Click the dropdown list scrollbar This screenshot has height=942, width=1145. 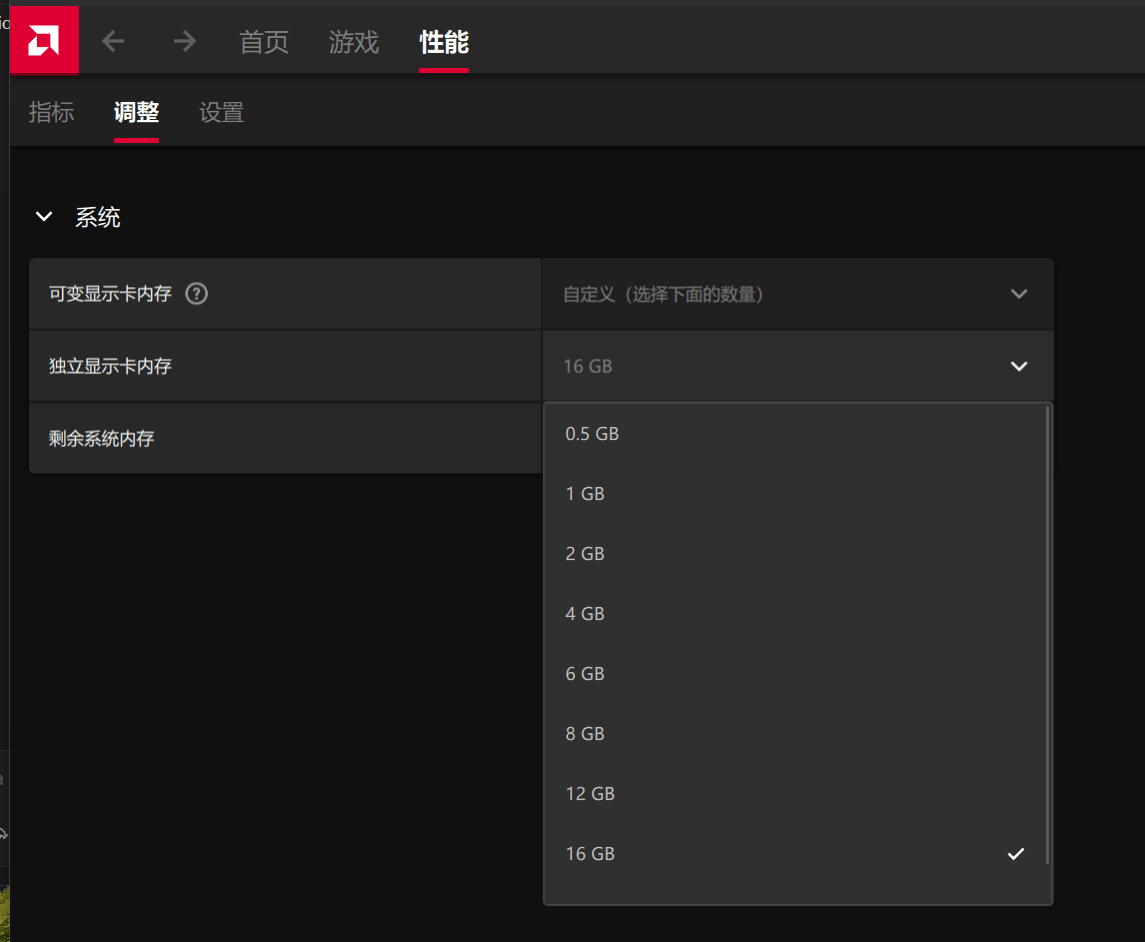tap(1048, 634)
